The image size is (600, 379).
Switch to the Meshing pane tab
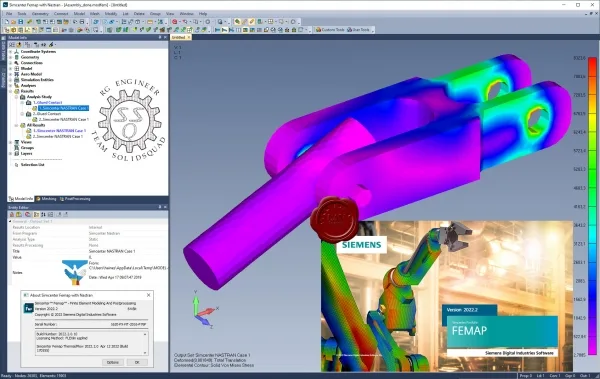tap(46, 199)
